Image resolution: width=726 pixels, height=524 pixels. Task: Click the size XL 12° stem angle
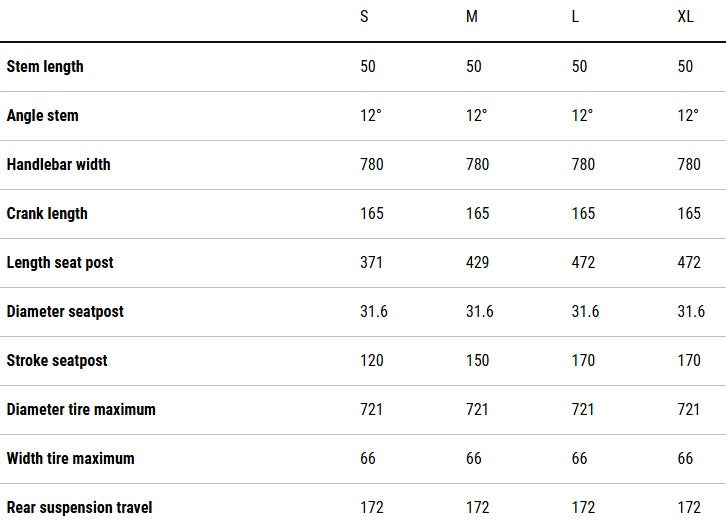(x=688, y=116)
